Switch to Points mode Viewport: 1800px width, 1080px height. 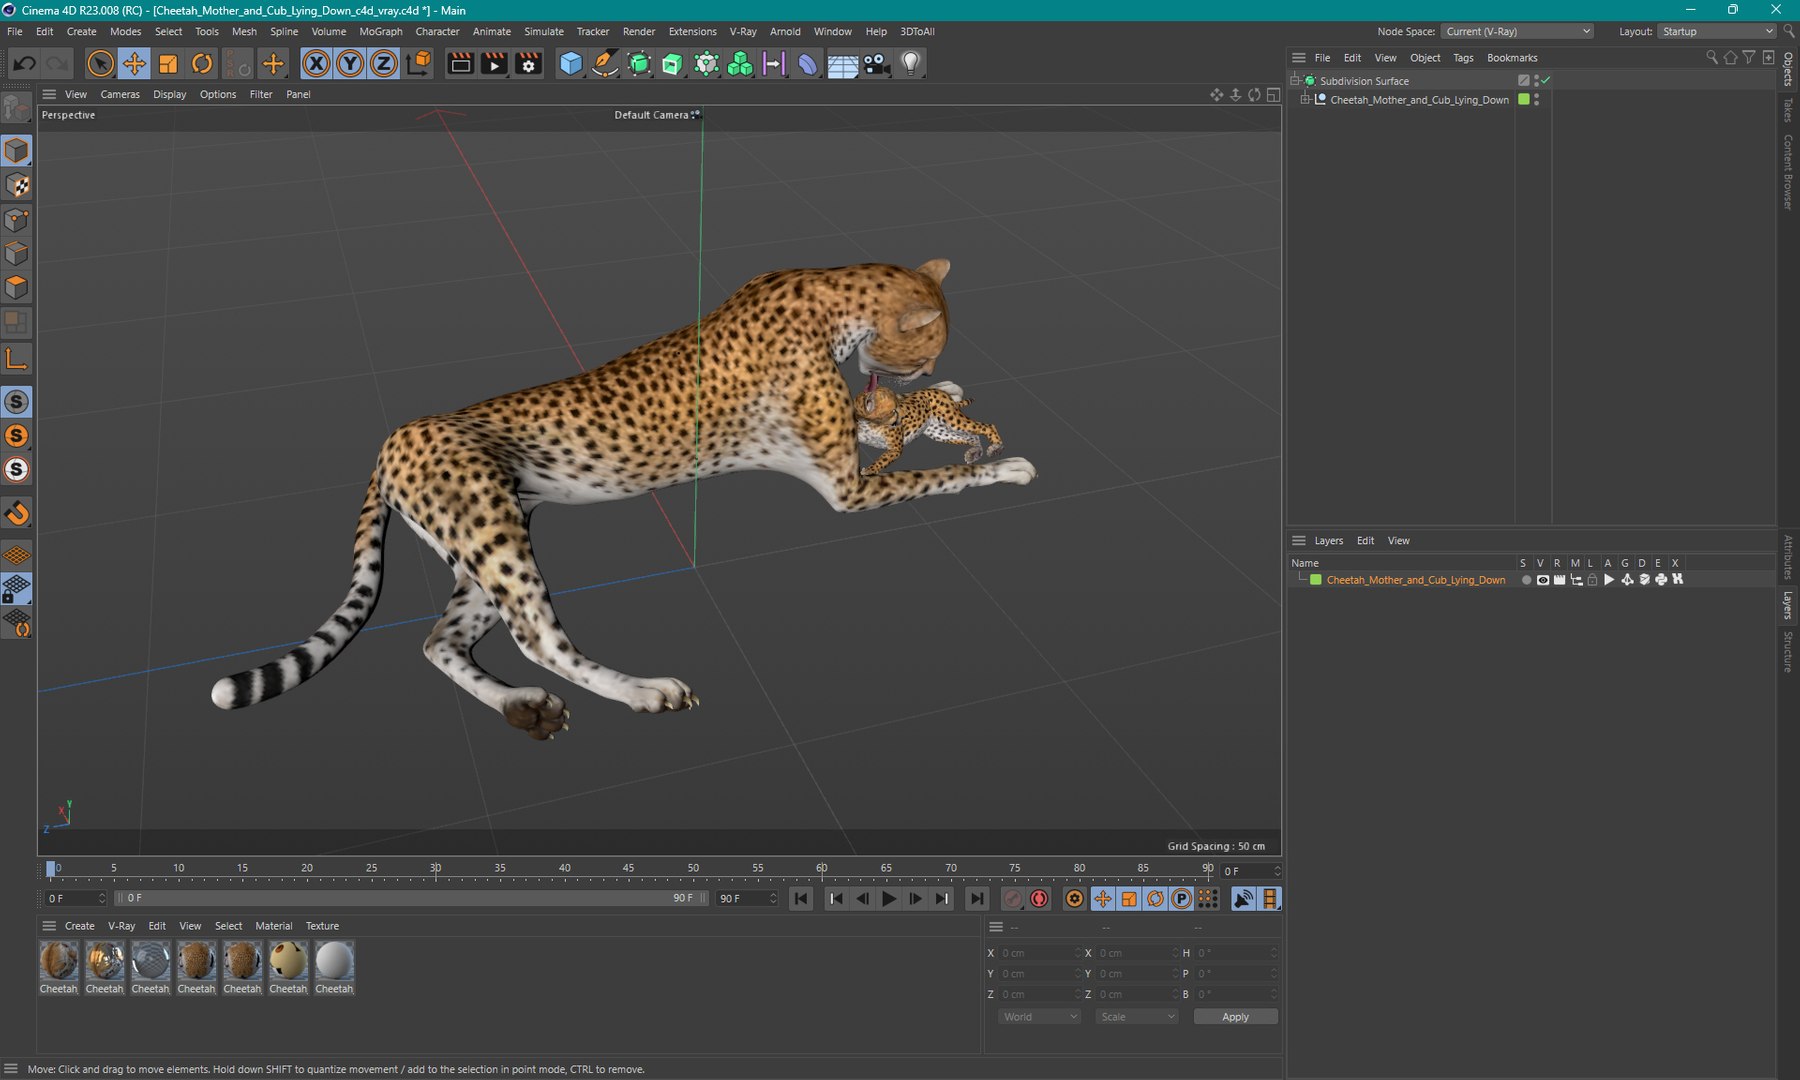(17, 219)
